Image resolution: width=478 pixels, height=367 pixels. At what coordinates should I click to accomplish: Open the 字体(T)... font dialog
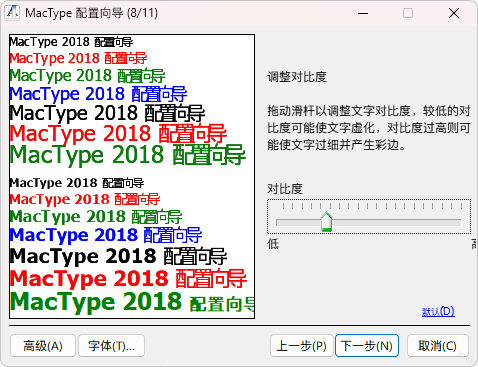111,346
